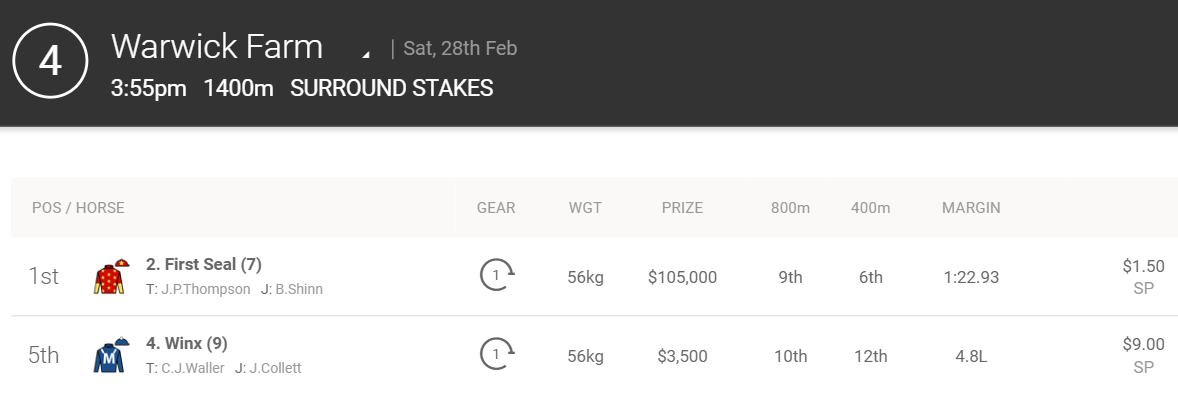Sort by the PRIZE column header
This screenshot has width=1178, height=393.
click(682, 207)
